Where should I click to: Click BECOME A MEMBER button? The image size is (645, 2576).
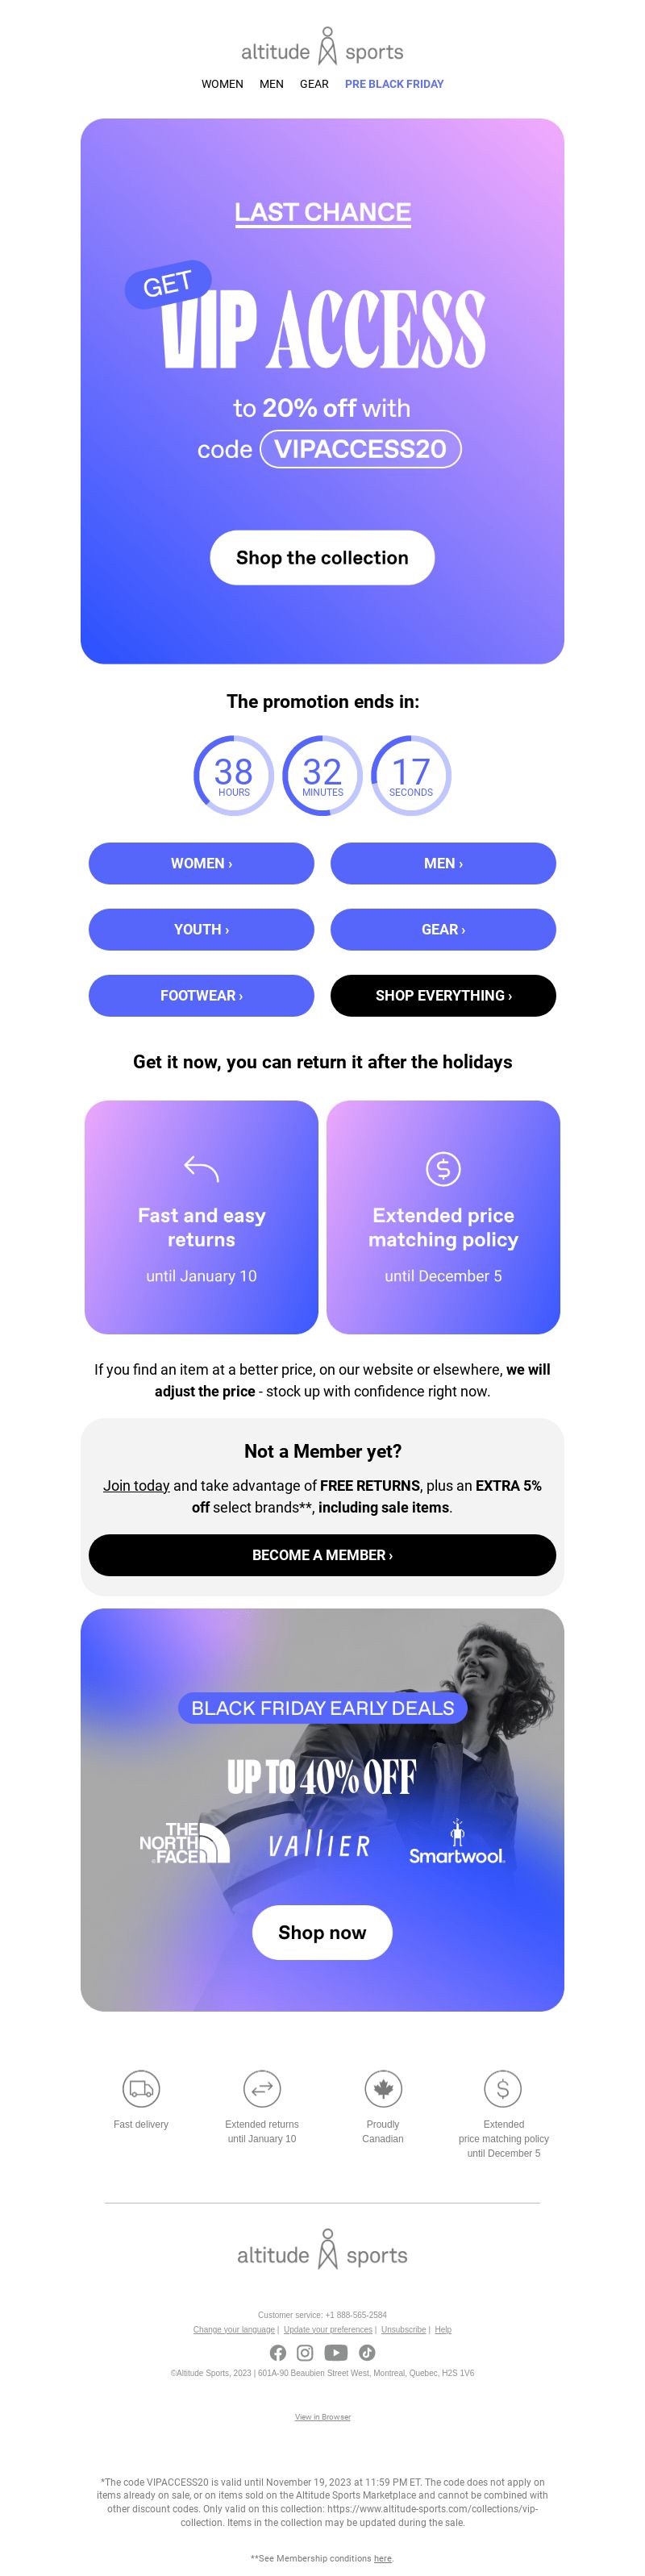pos(322,1555)
